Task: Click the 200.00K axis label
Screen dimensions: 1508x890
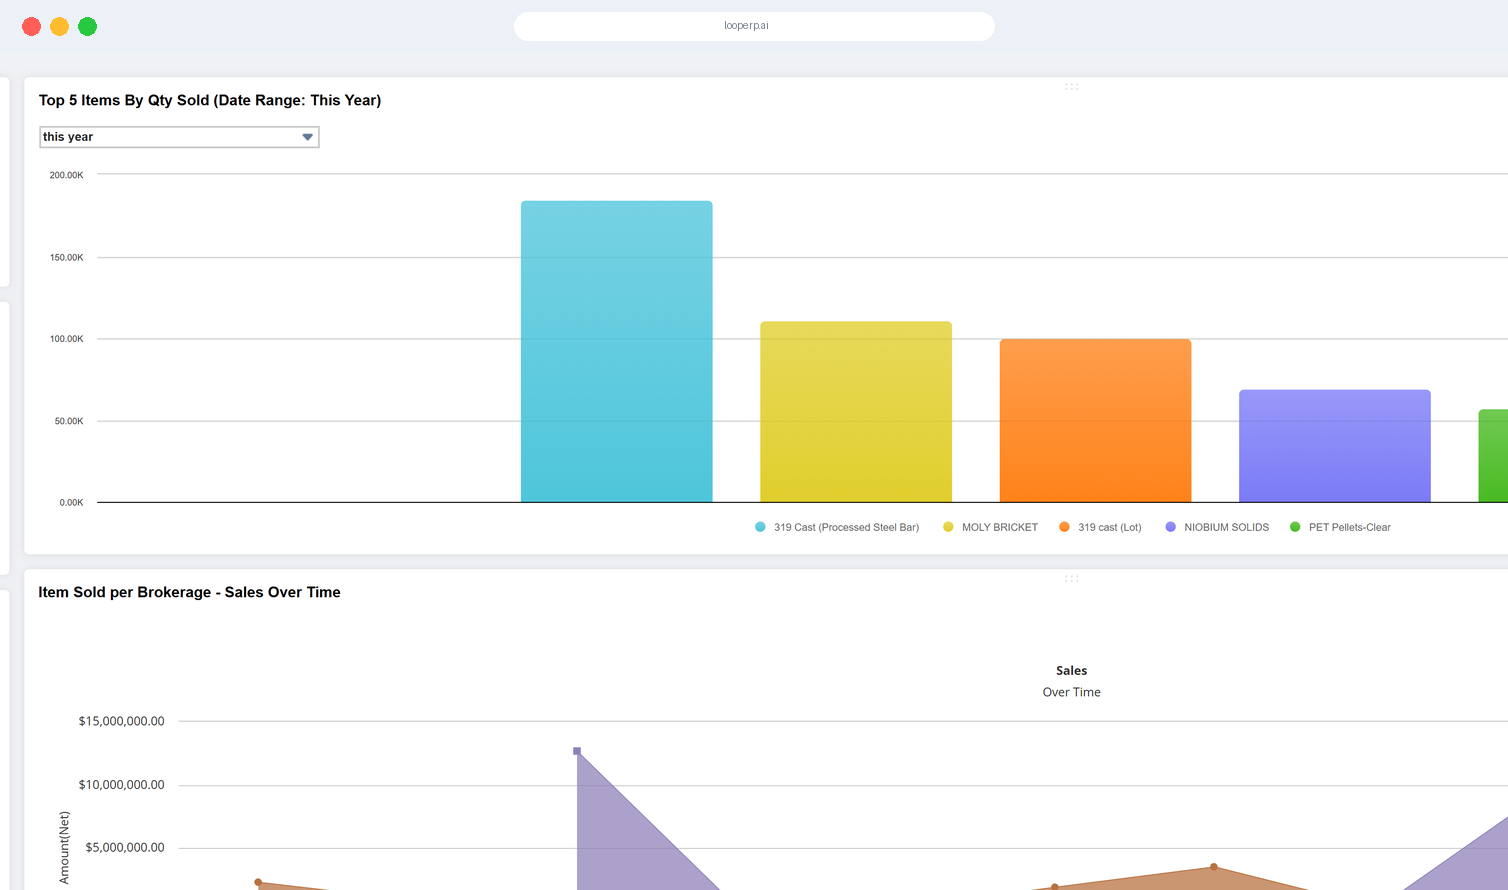Action: click(x=67, y=175)
